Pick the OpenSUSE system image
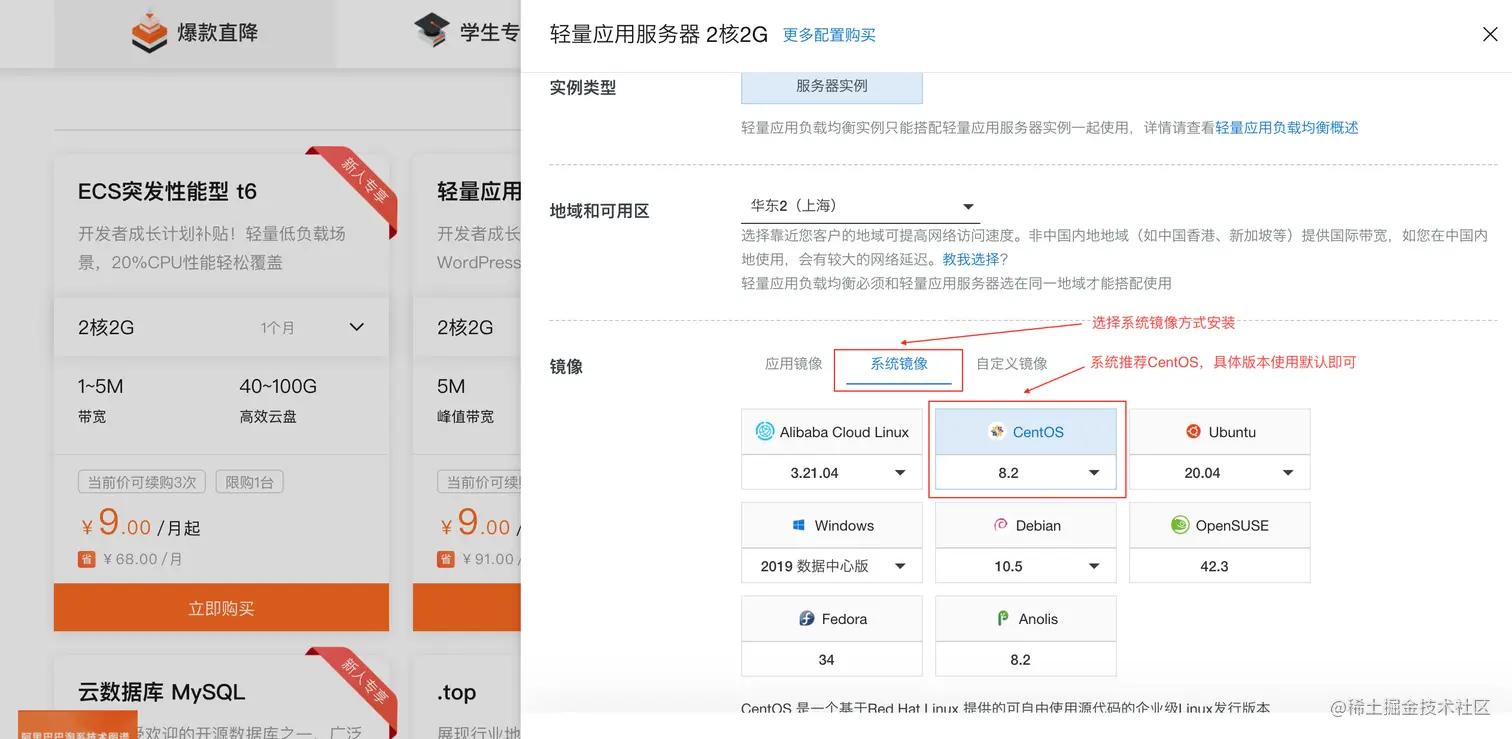The width and height of the screenshot is (1512, 739). [x=1220, y=526]
